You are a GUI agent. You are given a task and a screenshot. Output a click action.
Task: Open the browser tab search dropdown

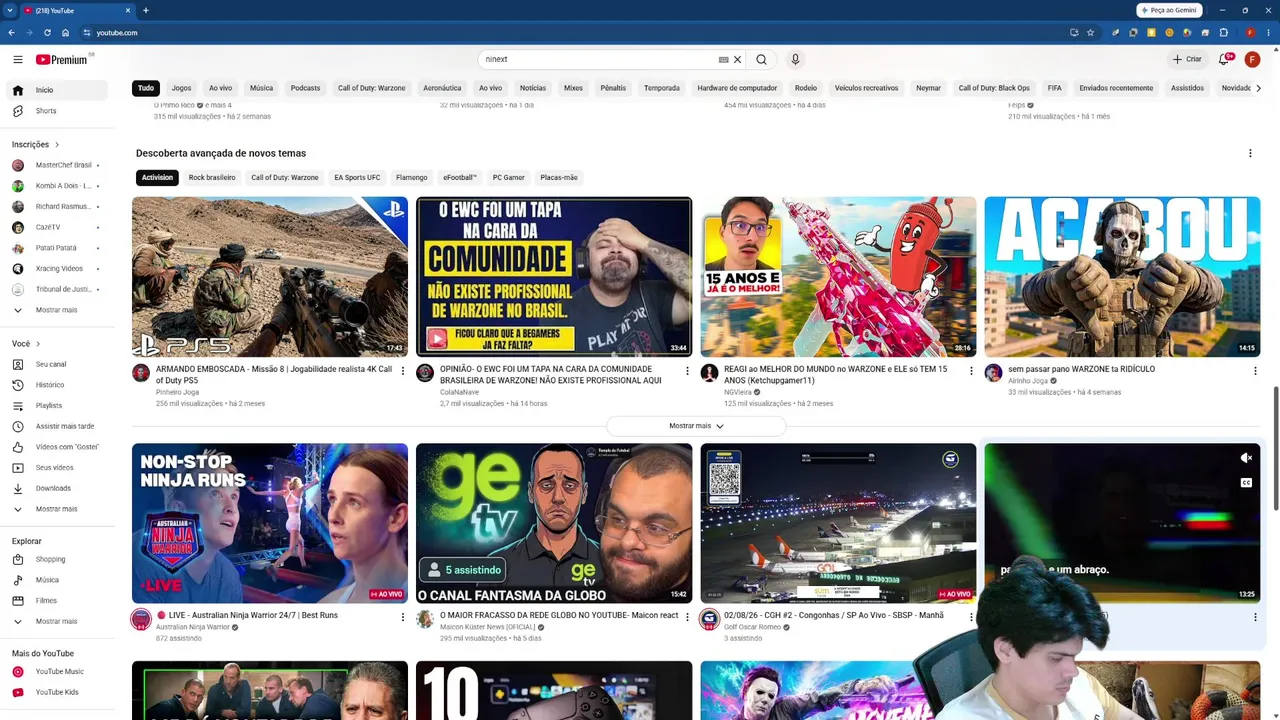9,10
